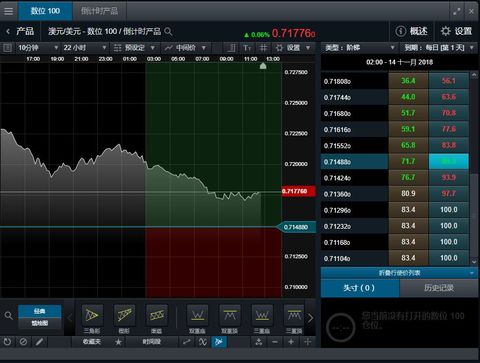Select the text annotation Tт tool

247,48
